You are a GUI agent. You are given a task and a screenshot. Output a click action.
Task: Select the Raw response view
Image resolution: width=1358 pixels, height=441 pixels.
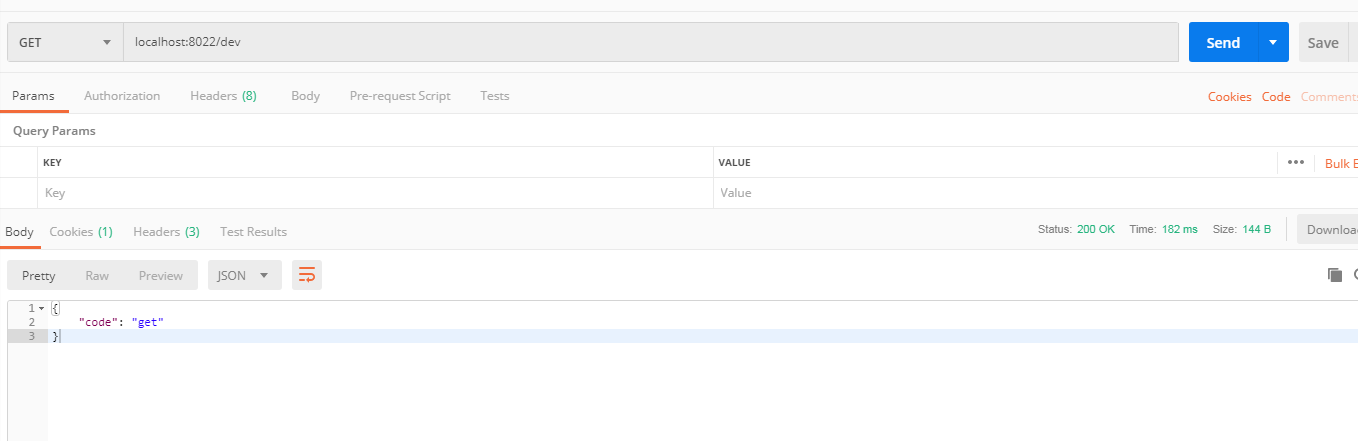click(97, 275)
